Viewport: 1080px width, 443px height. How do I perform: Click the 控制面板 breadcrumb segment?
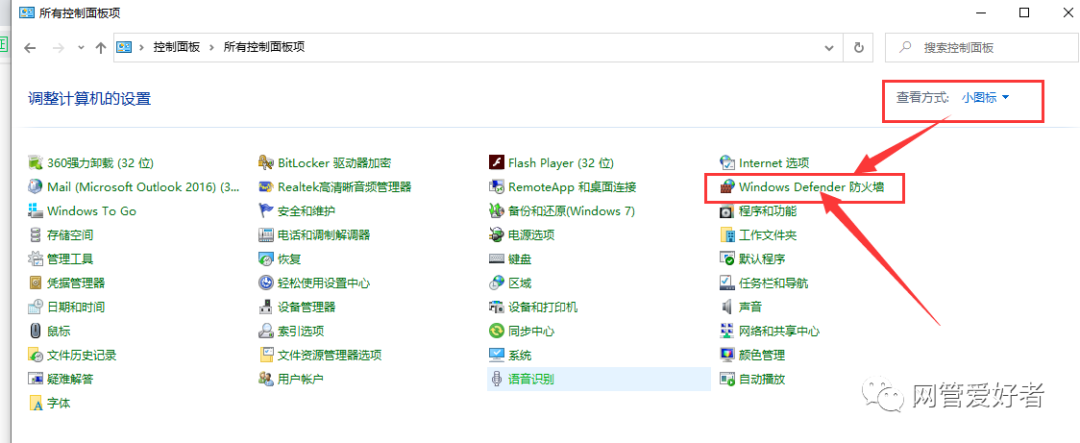click(x=176, y=48)
